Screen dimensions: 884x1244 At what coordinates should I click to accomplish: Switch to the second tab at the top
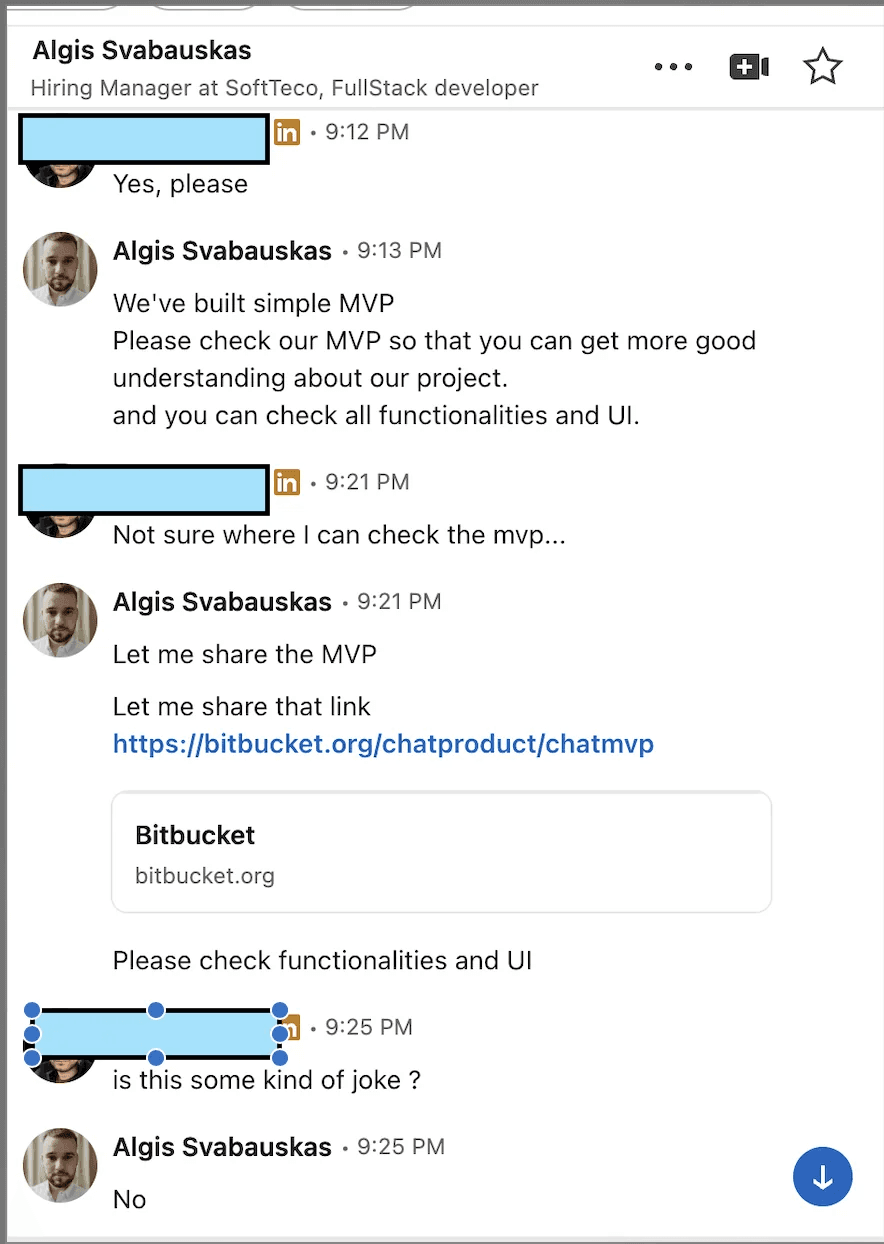[200, 6]
